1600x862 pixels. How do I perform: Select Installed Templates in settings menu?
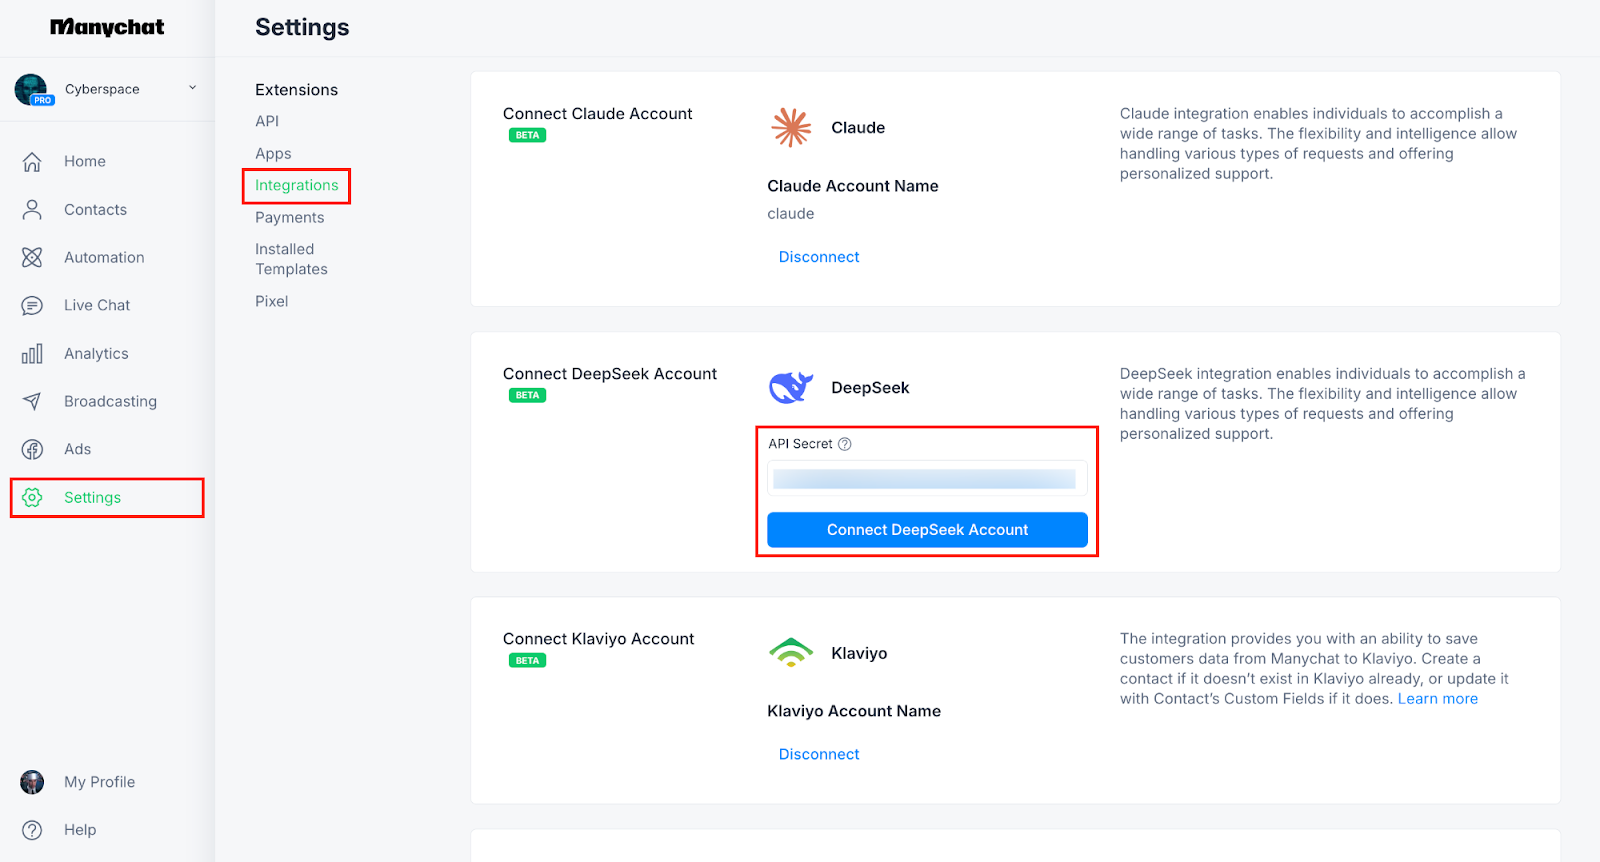point(291,259)
